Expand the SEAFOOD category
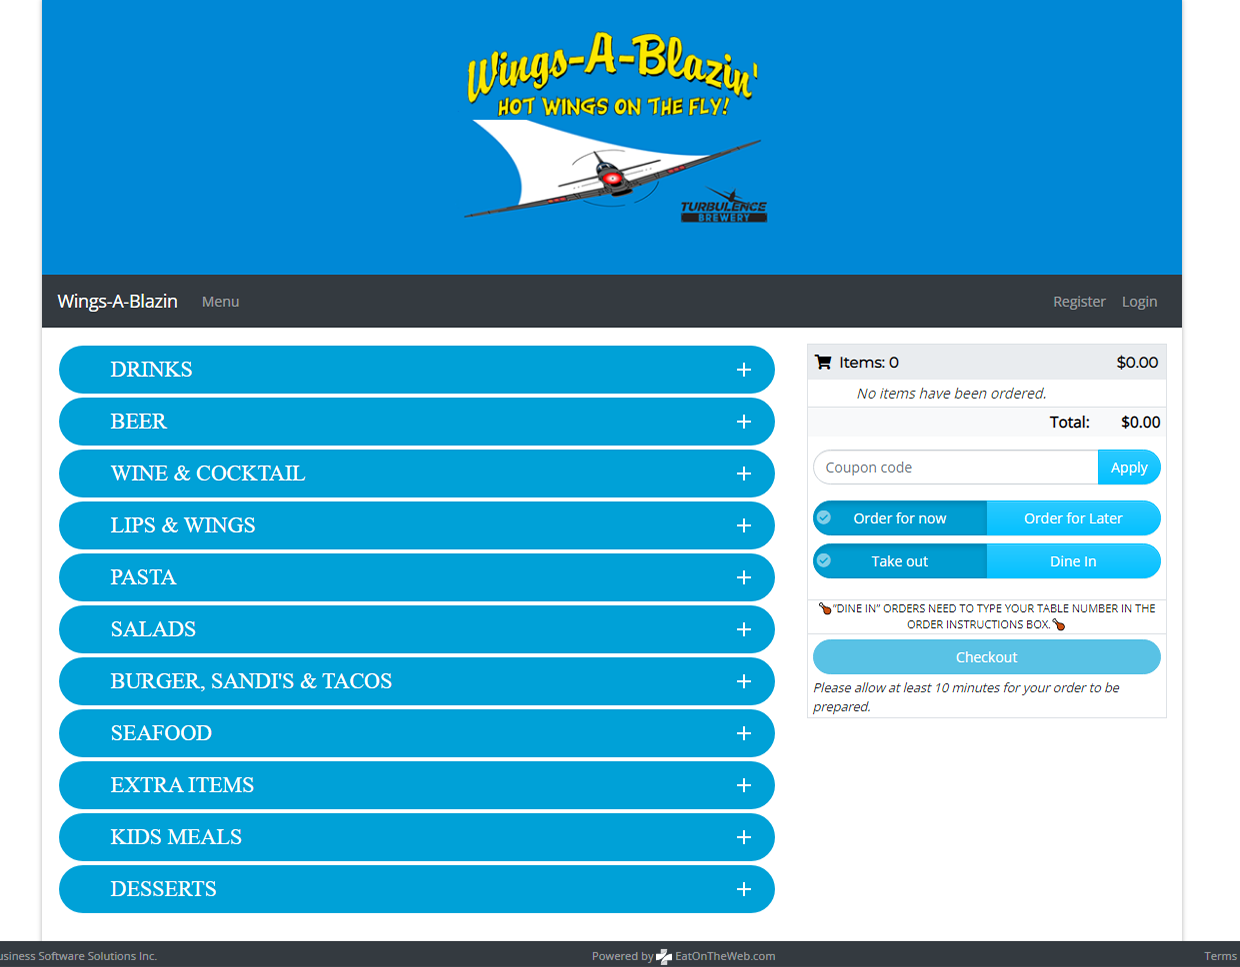 pyautogui.click(x=417, y=734)
